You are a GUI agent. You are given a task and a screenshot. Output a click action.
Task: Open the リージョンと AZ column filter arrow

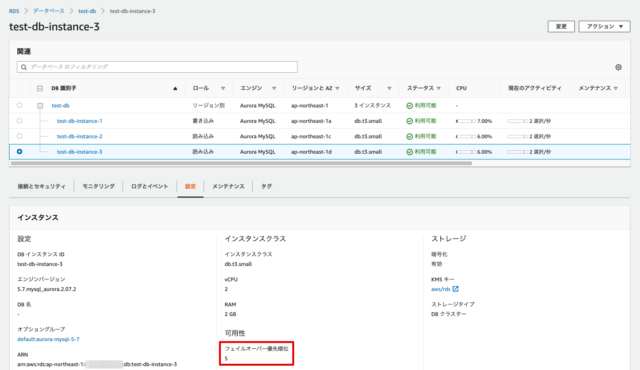337,88
